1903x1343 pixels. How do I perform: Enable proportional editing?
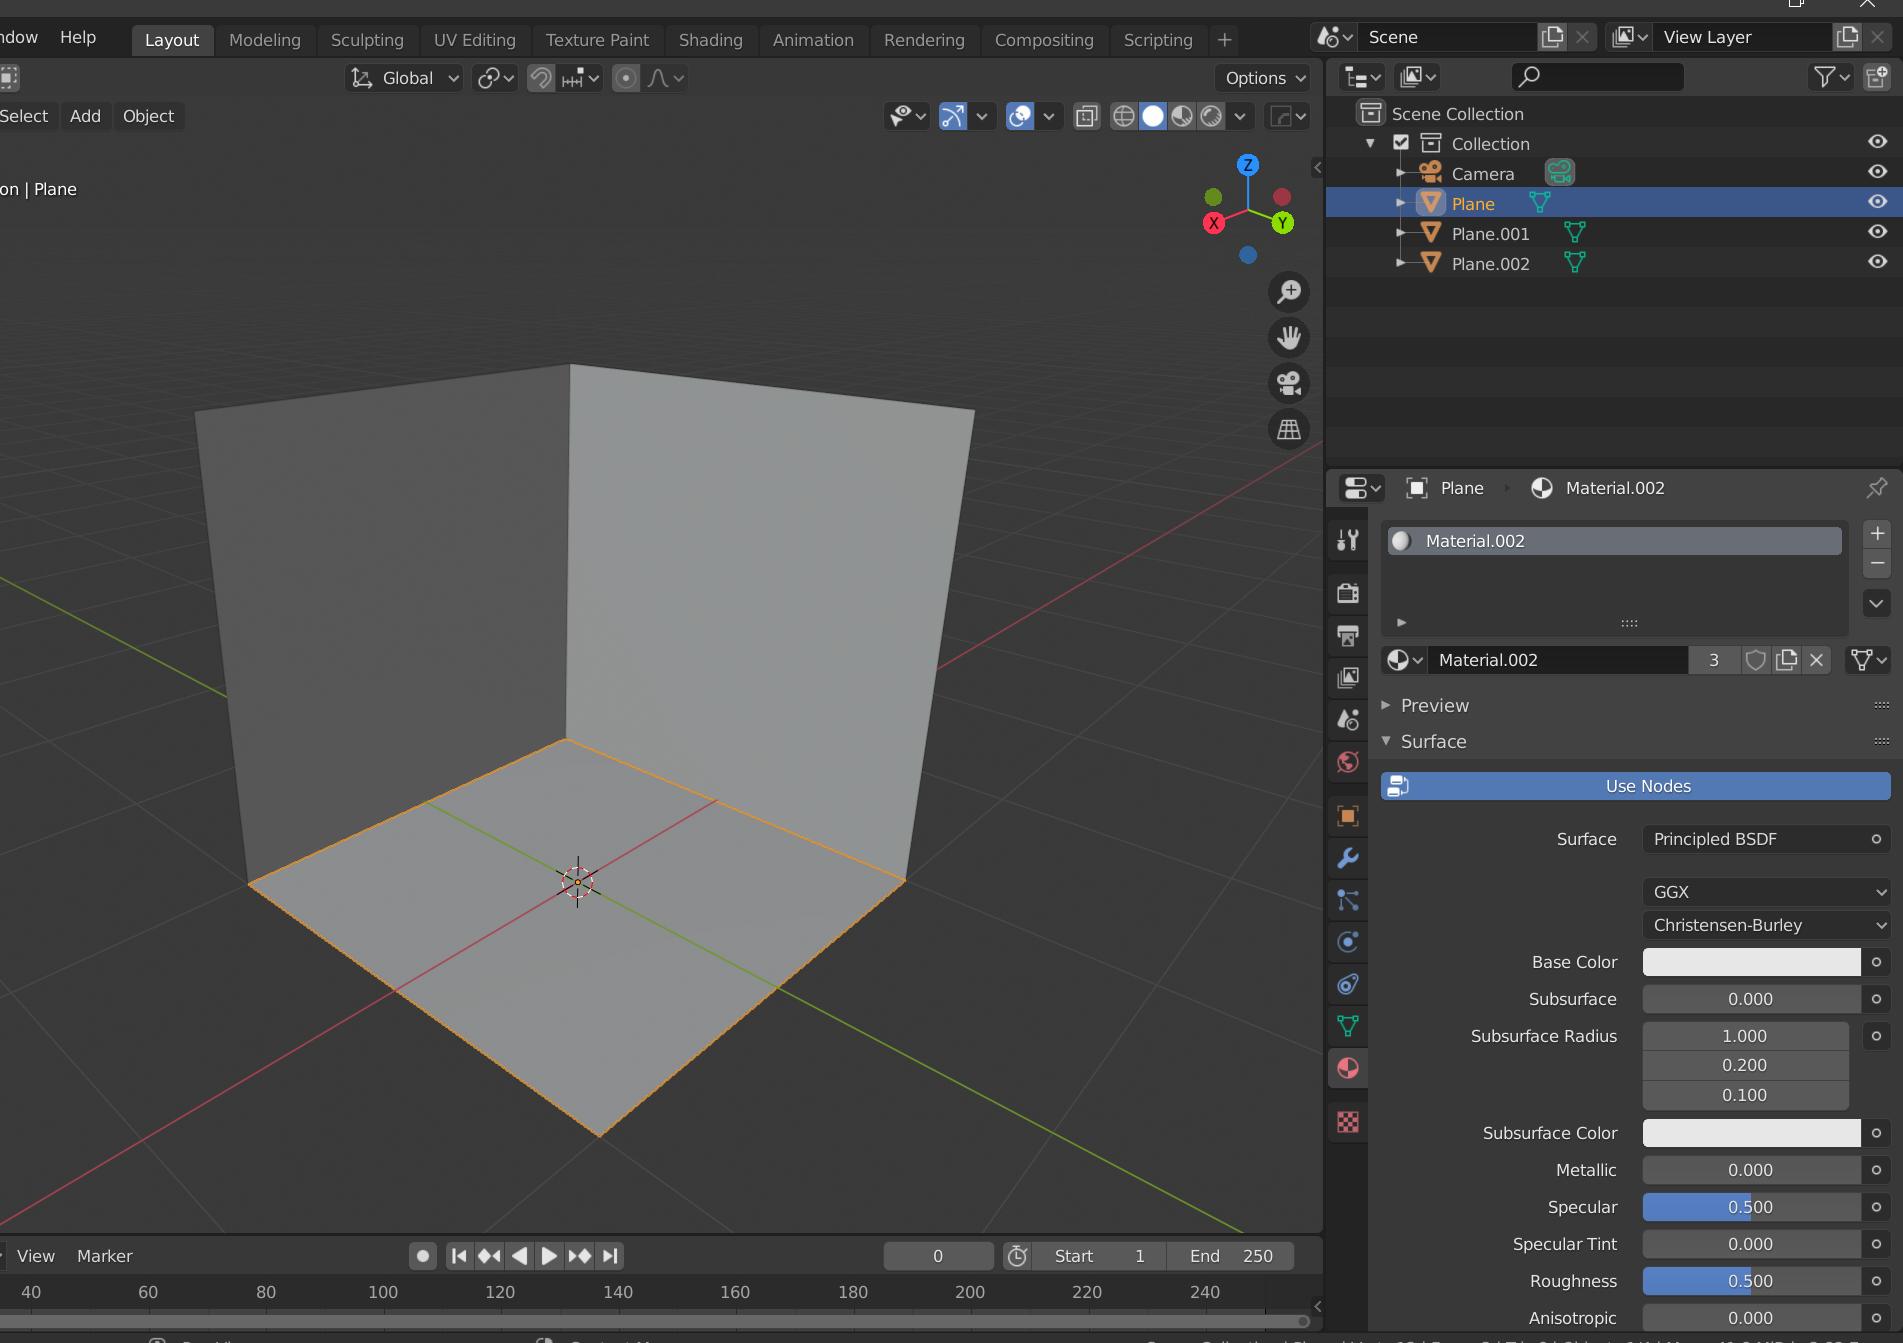626,78
